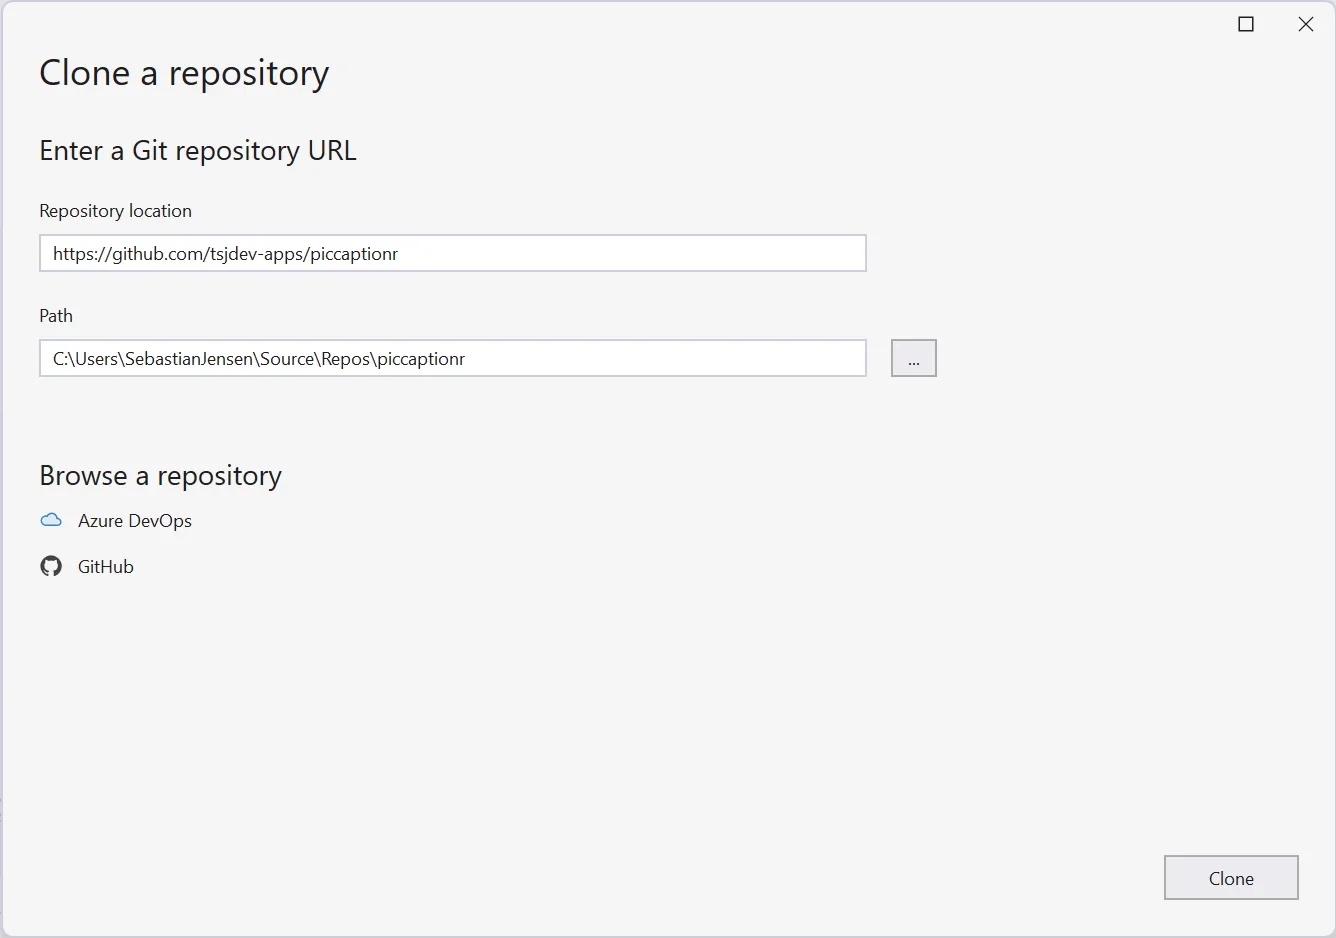Click the GitHub octocat icon
Viewport: 1336px width, 938px height.
(x=51, y=566)
